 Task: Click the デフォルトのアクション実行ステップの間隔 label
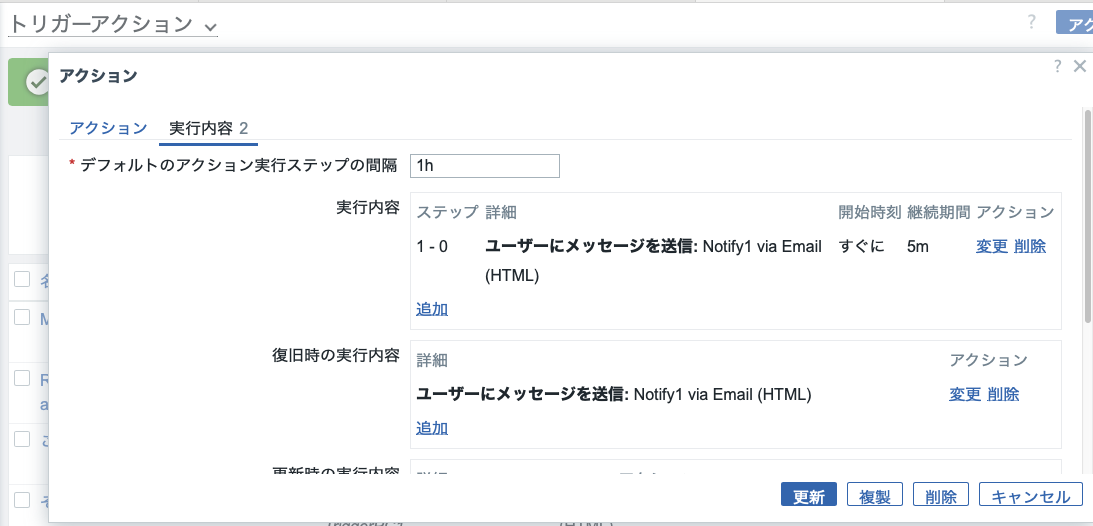click(x=238, y=166)
